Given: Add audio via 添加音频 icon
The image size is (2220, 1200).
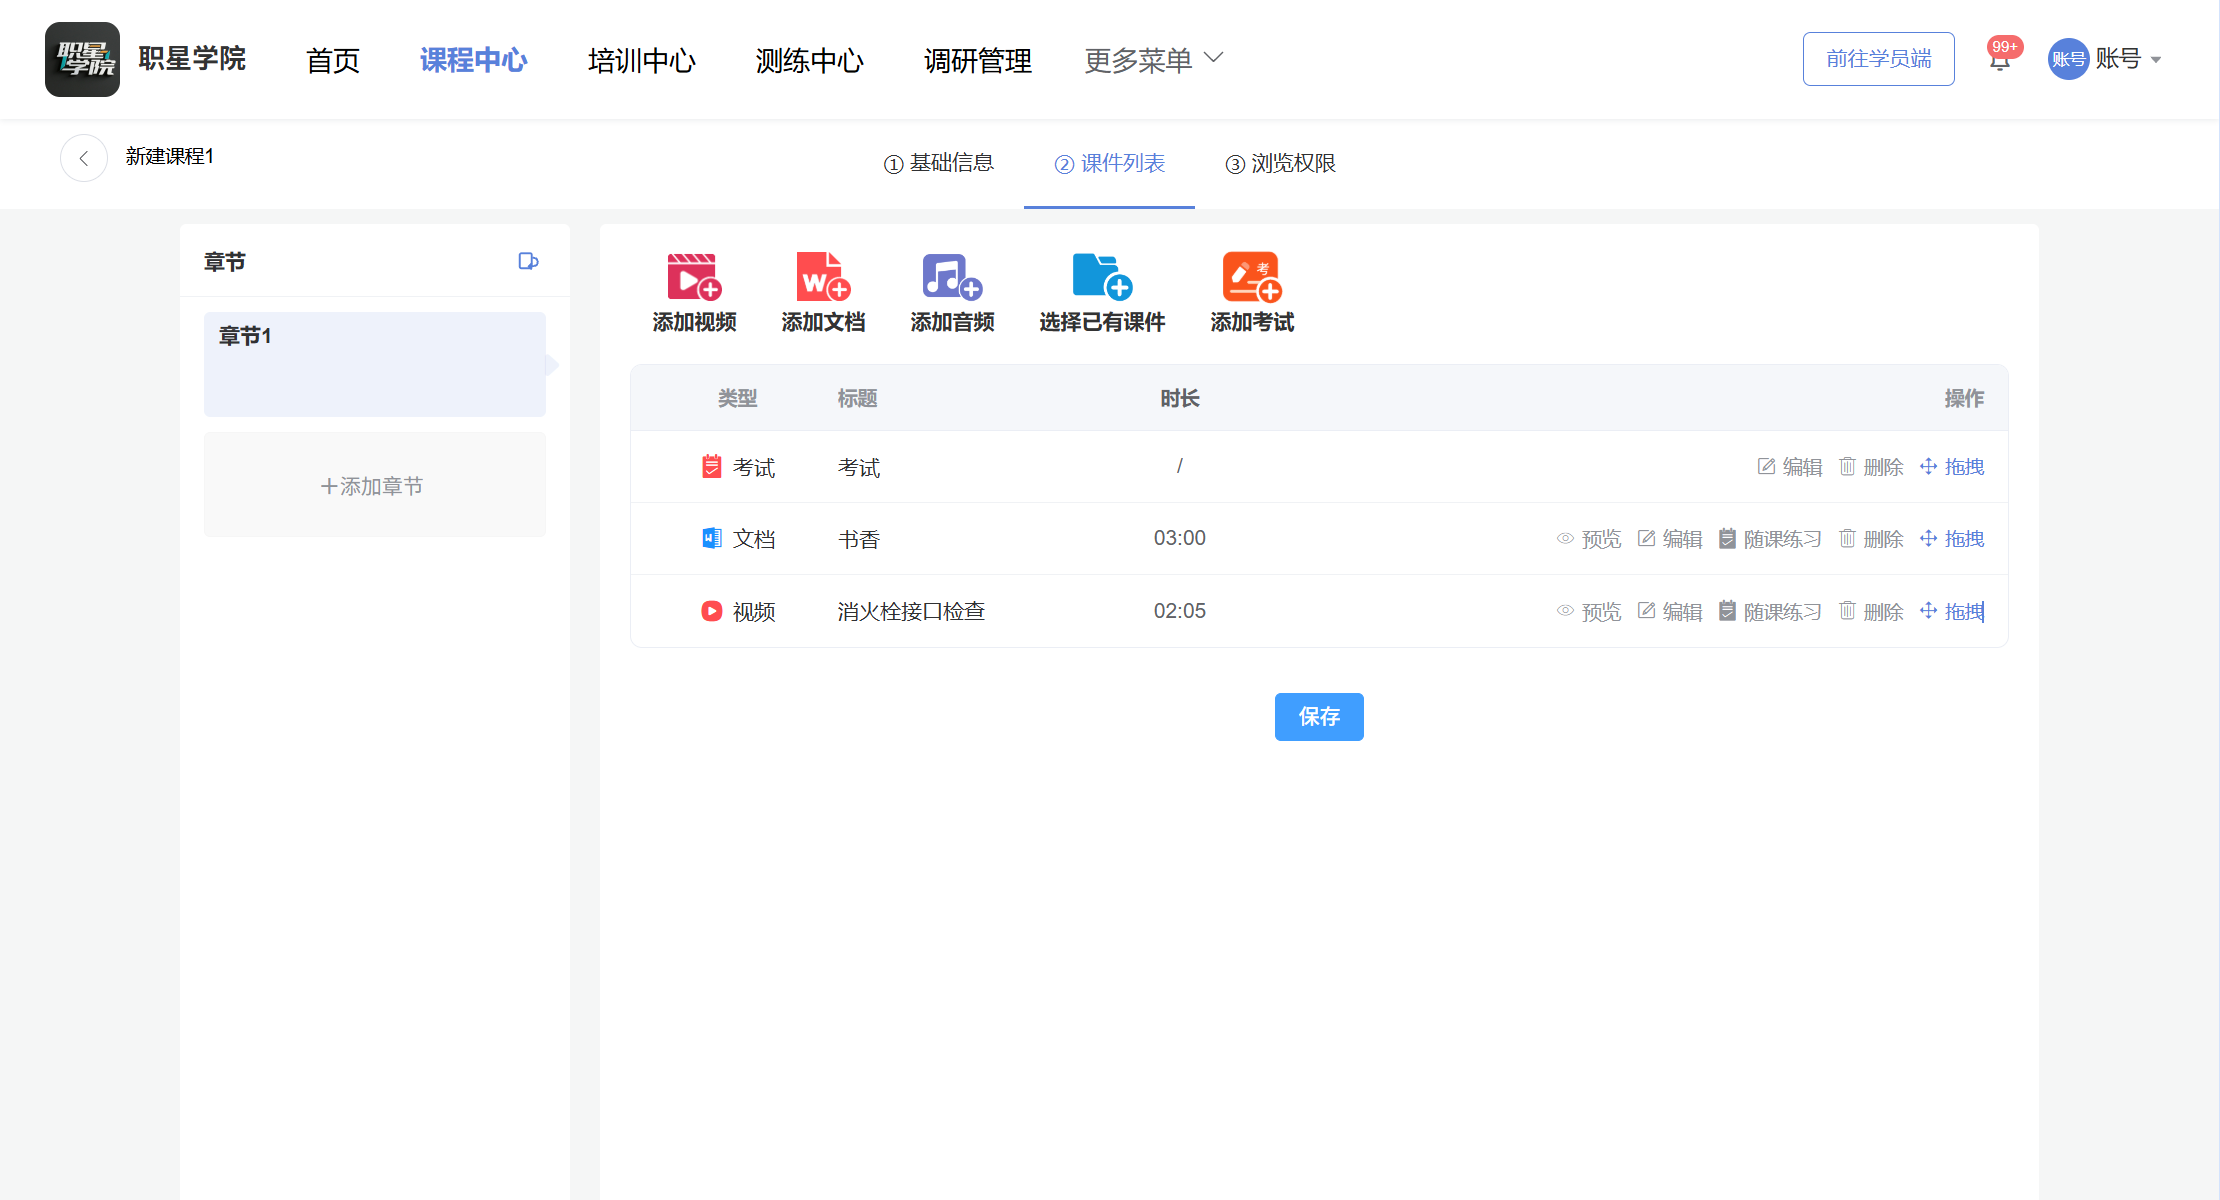Looking at the screenshot, I should 952,277.
